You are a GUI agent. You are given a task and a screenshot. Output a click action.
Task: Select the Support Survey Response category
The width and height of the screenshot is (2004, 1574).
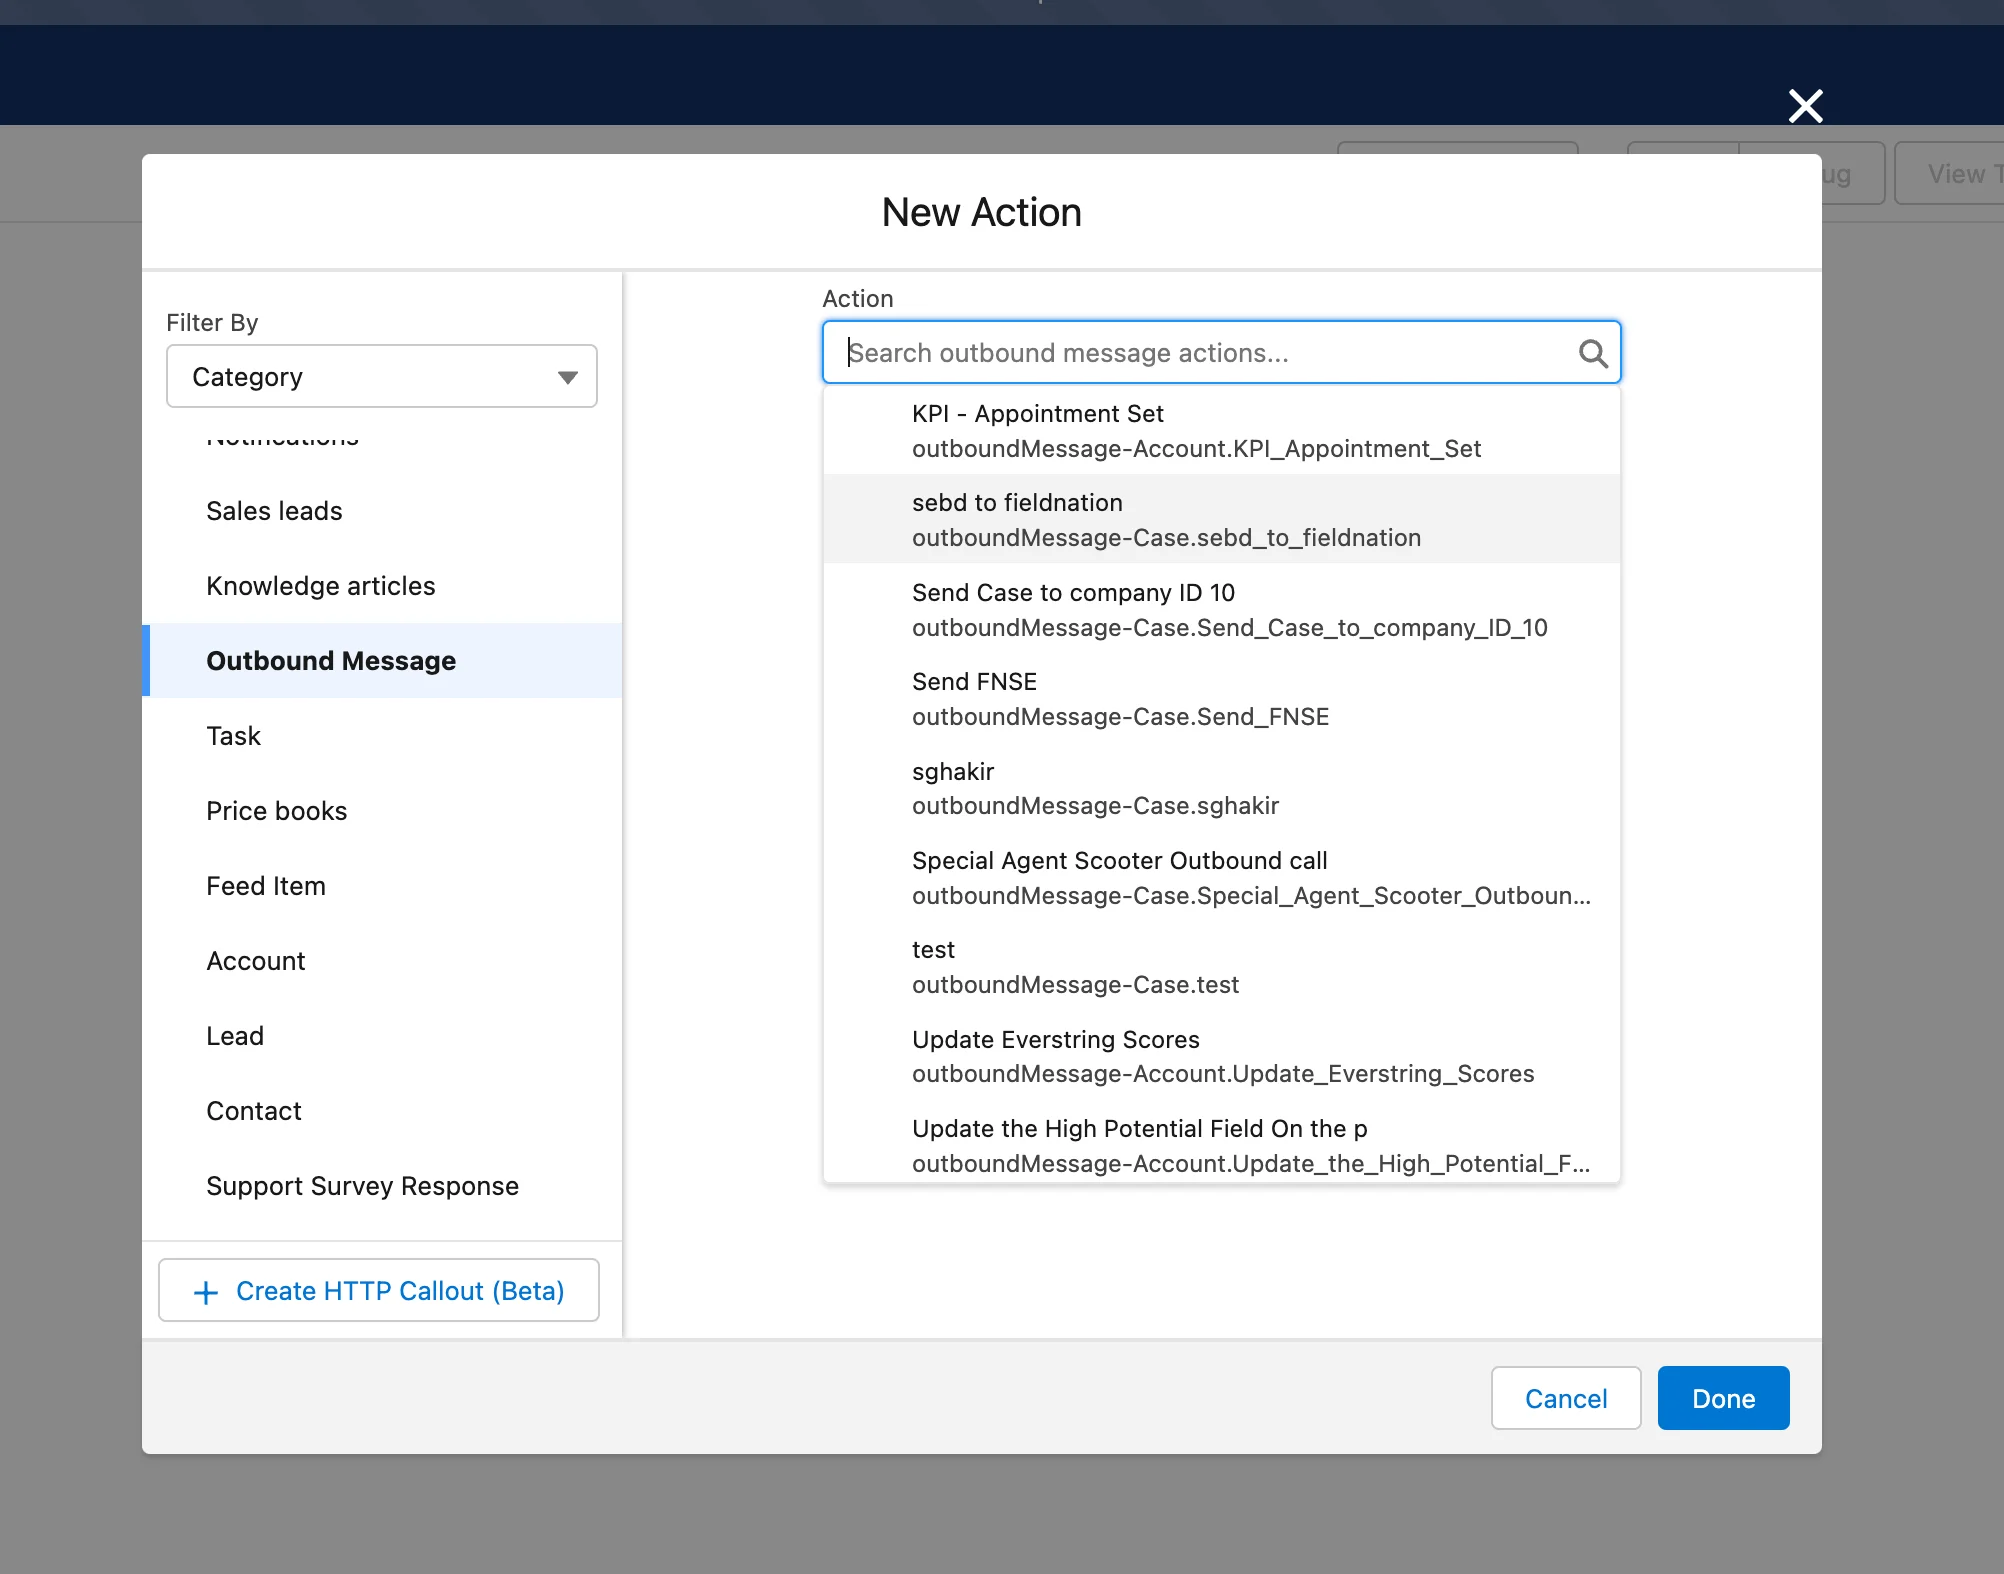362,1186
